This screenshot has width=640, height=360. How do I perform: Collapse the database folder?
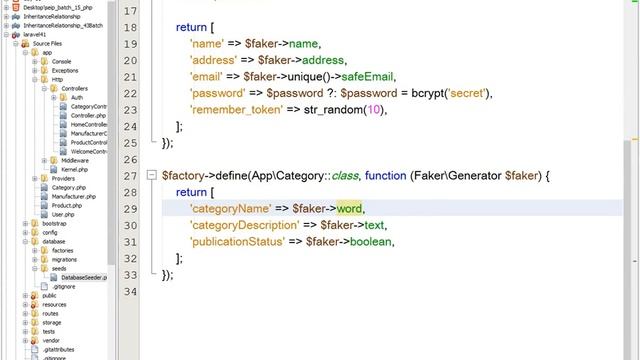click(x=25, y=242)
